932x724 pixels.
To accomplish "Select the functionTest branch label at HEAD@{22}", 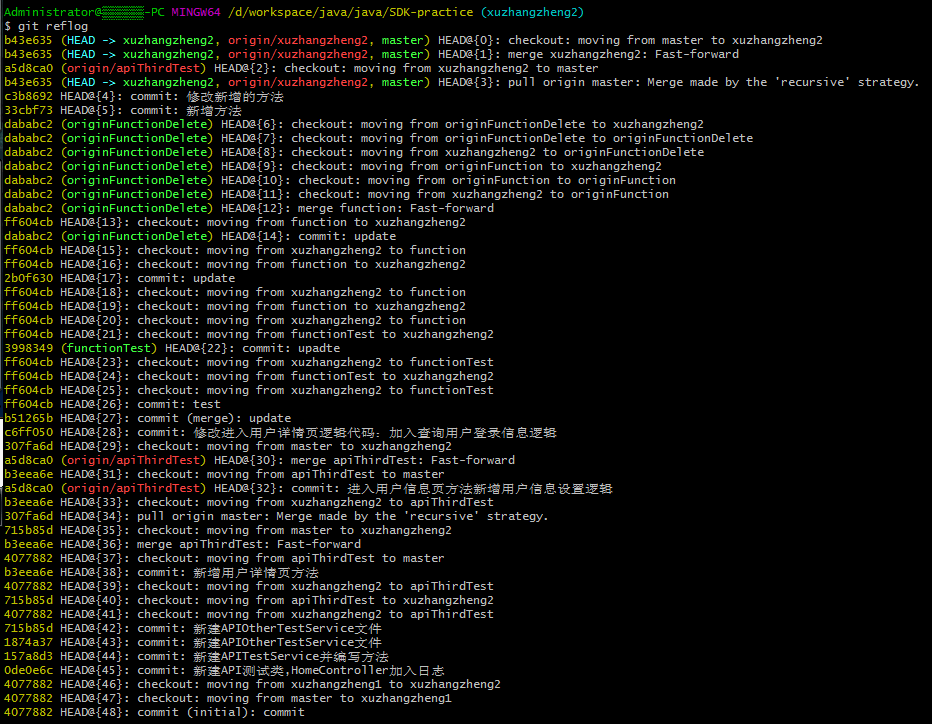I will [x=109, y=348].
